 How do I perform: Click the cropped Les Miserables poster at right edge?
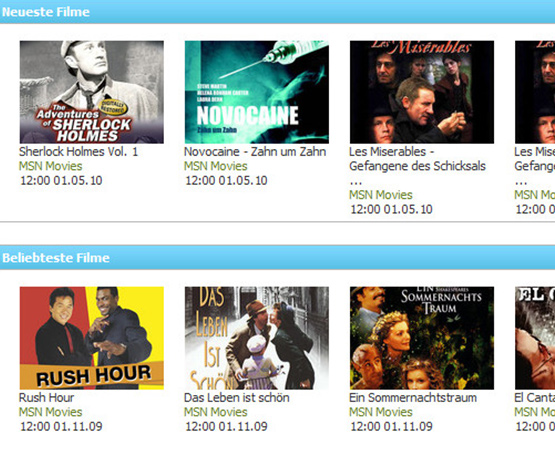[535, 92]
